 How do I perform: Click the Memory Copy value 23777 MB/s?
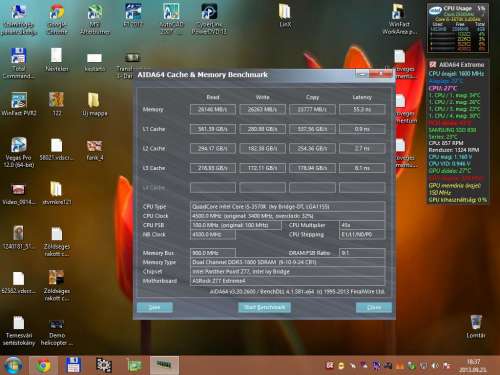[312, 109]
